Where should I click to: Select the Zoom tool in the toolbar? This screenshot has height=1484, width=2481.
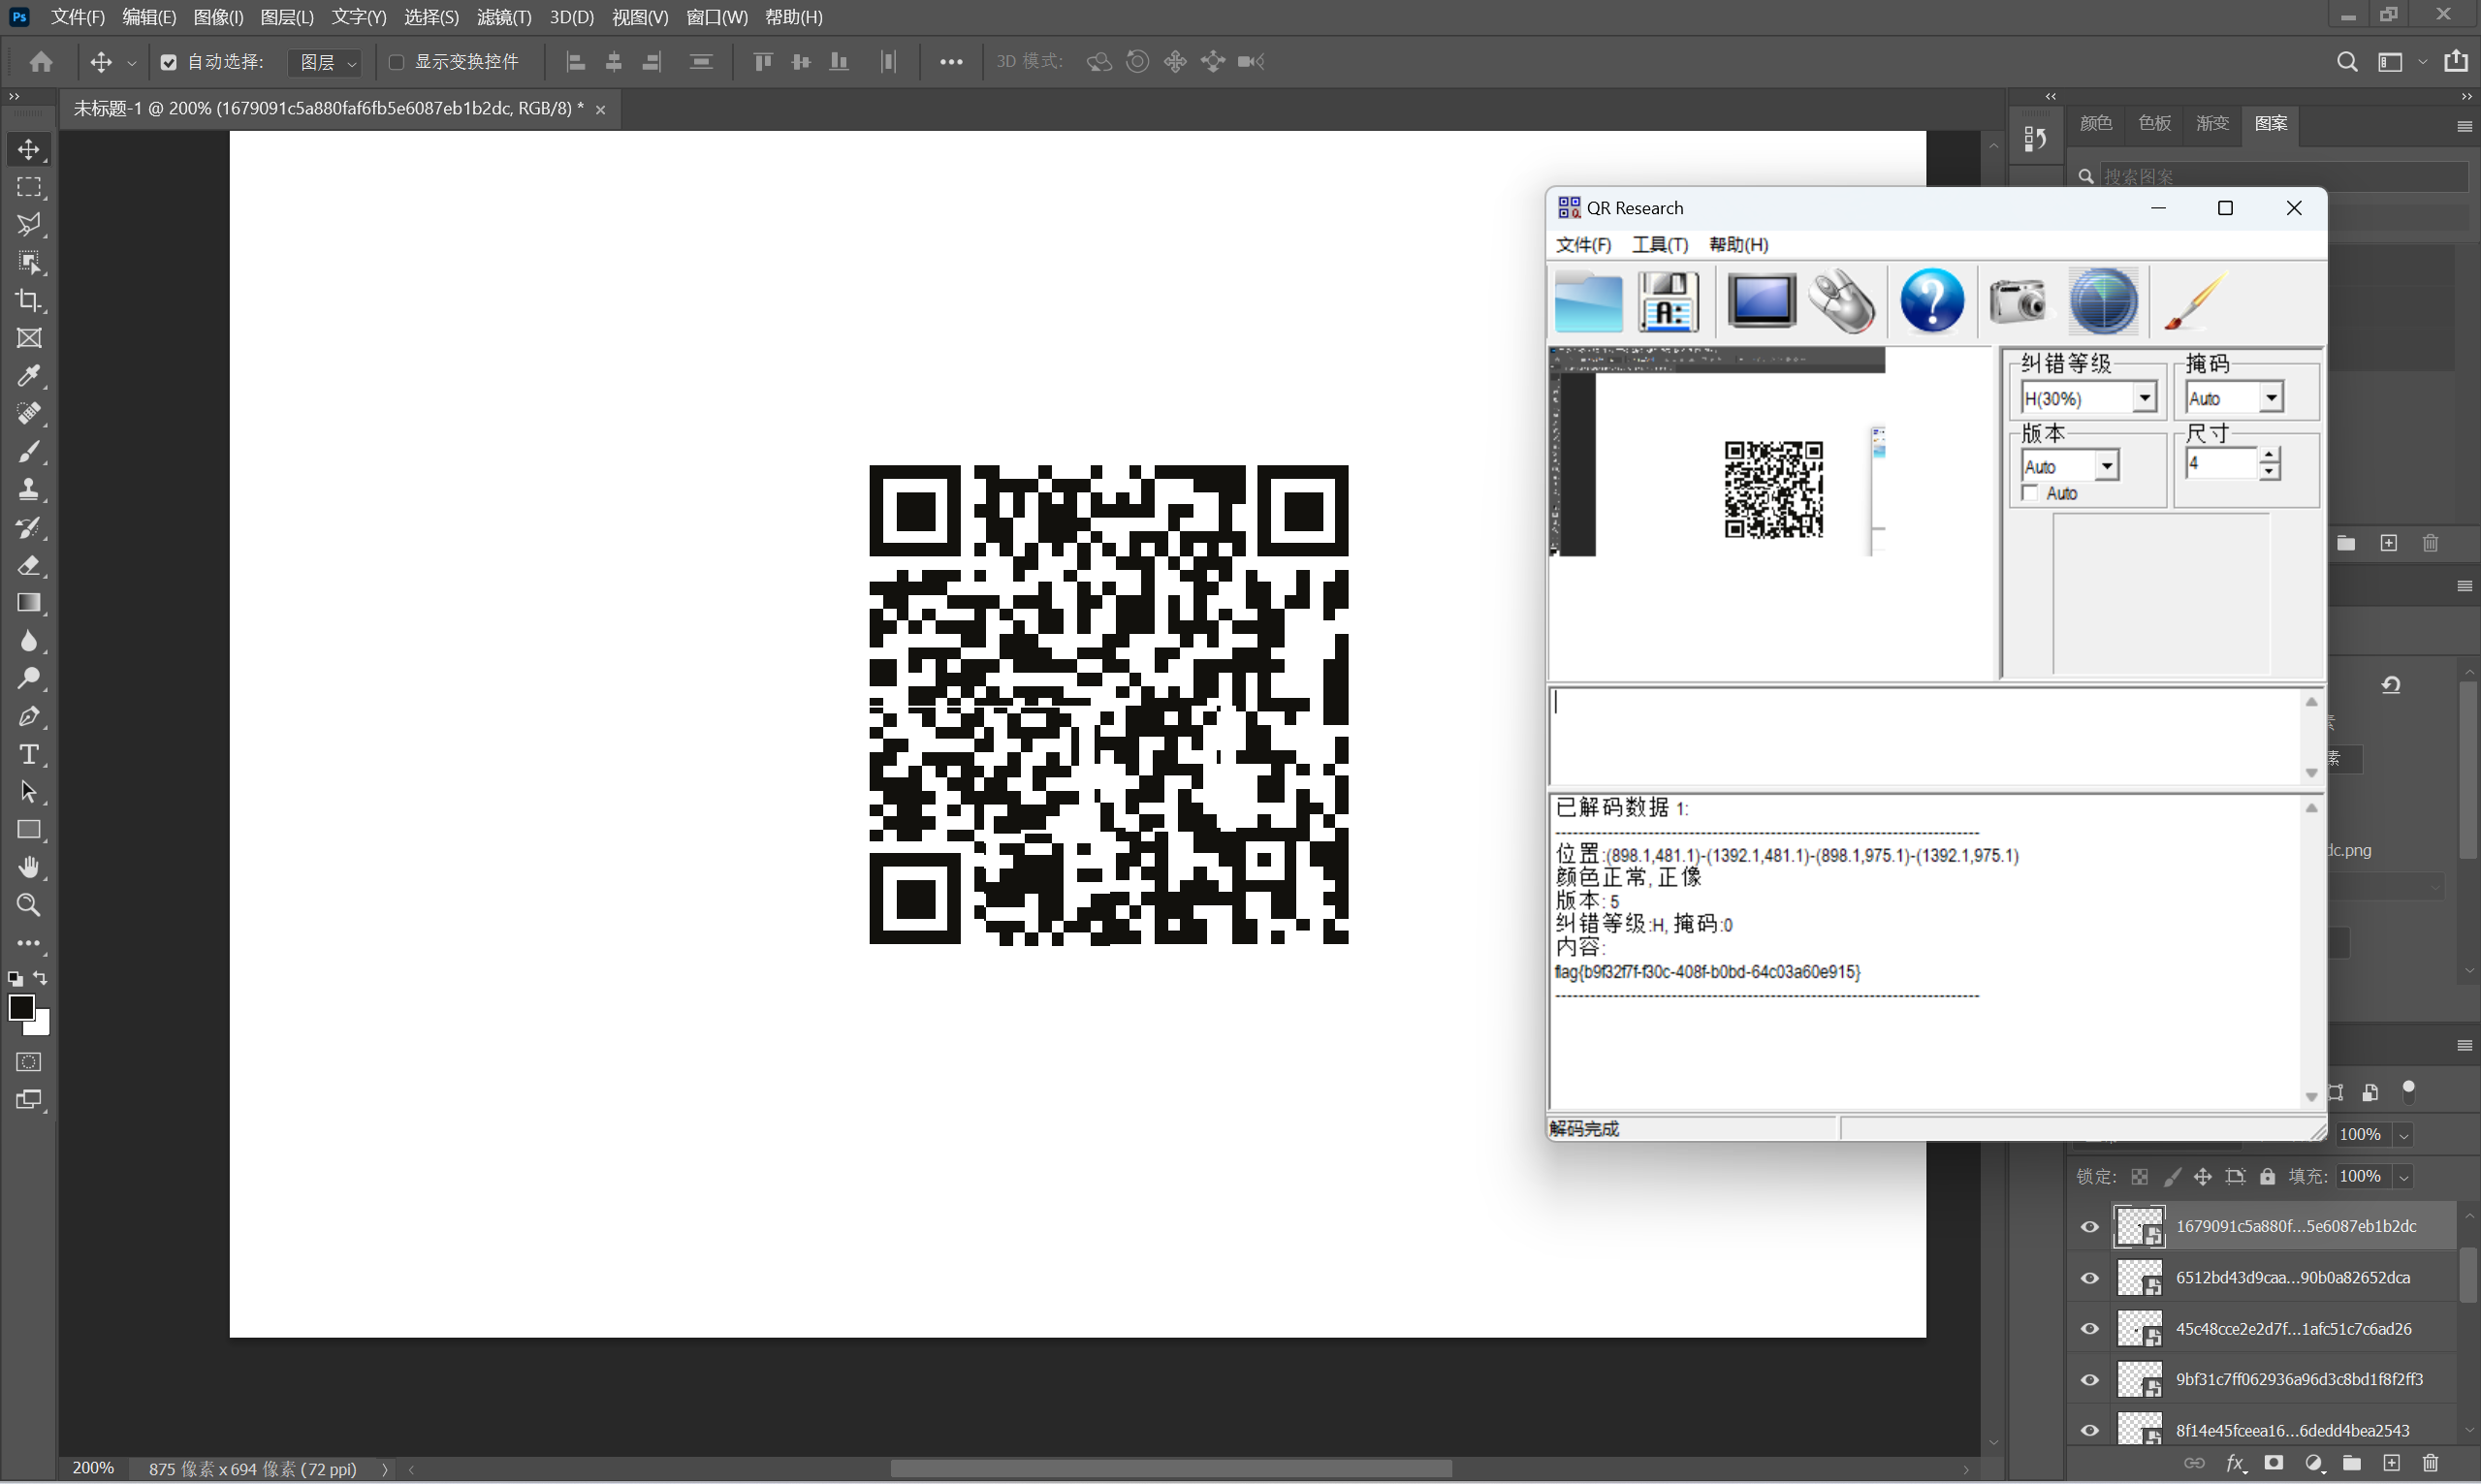click(x=29, y=905)
